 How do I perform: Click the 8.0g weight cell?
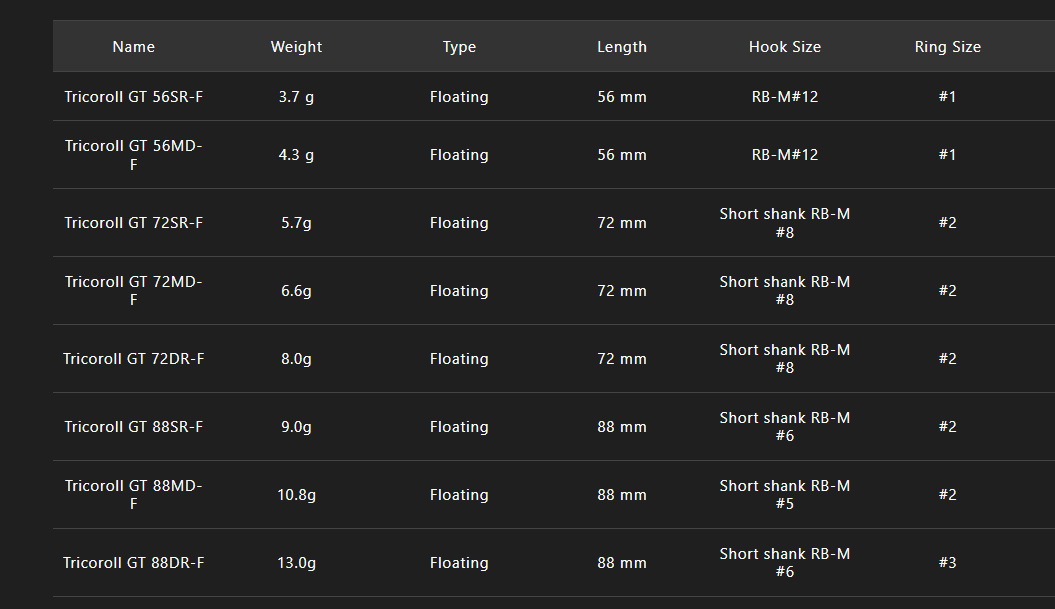(x=296, y=359)
